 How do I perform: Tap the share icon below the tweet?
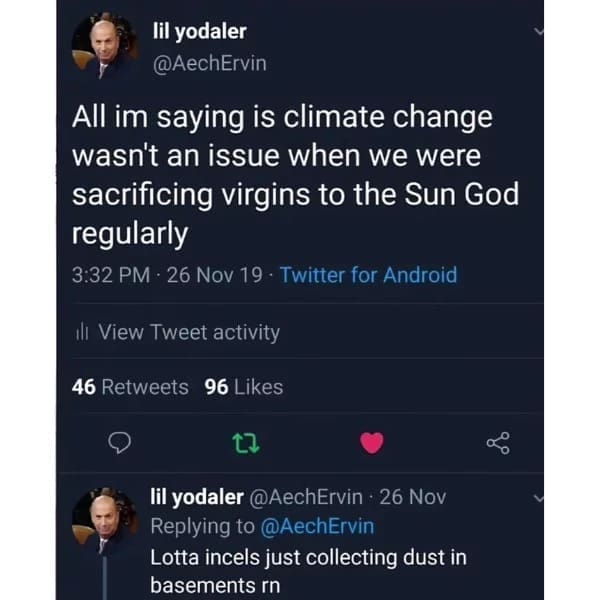tap(497, 442)
